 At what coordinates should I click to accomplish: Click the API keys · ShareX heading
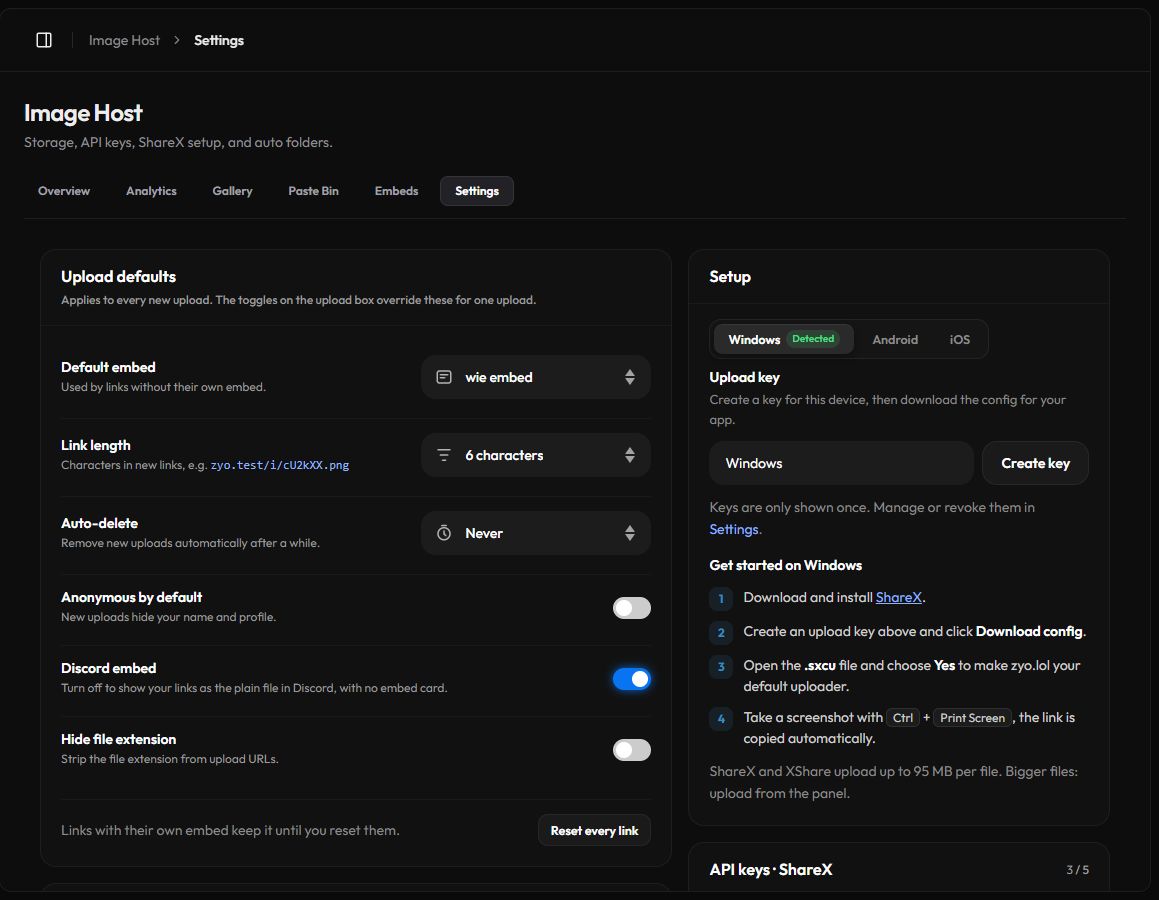tap(771, 870)
